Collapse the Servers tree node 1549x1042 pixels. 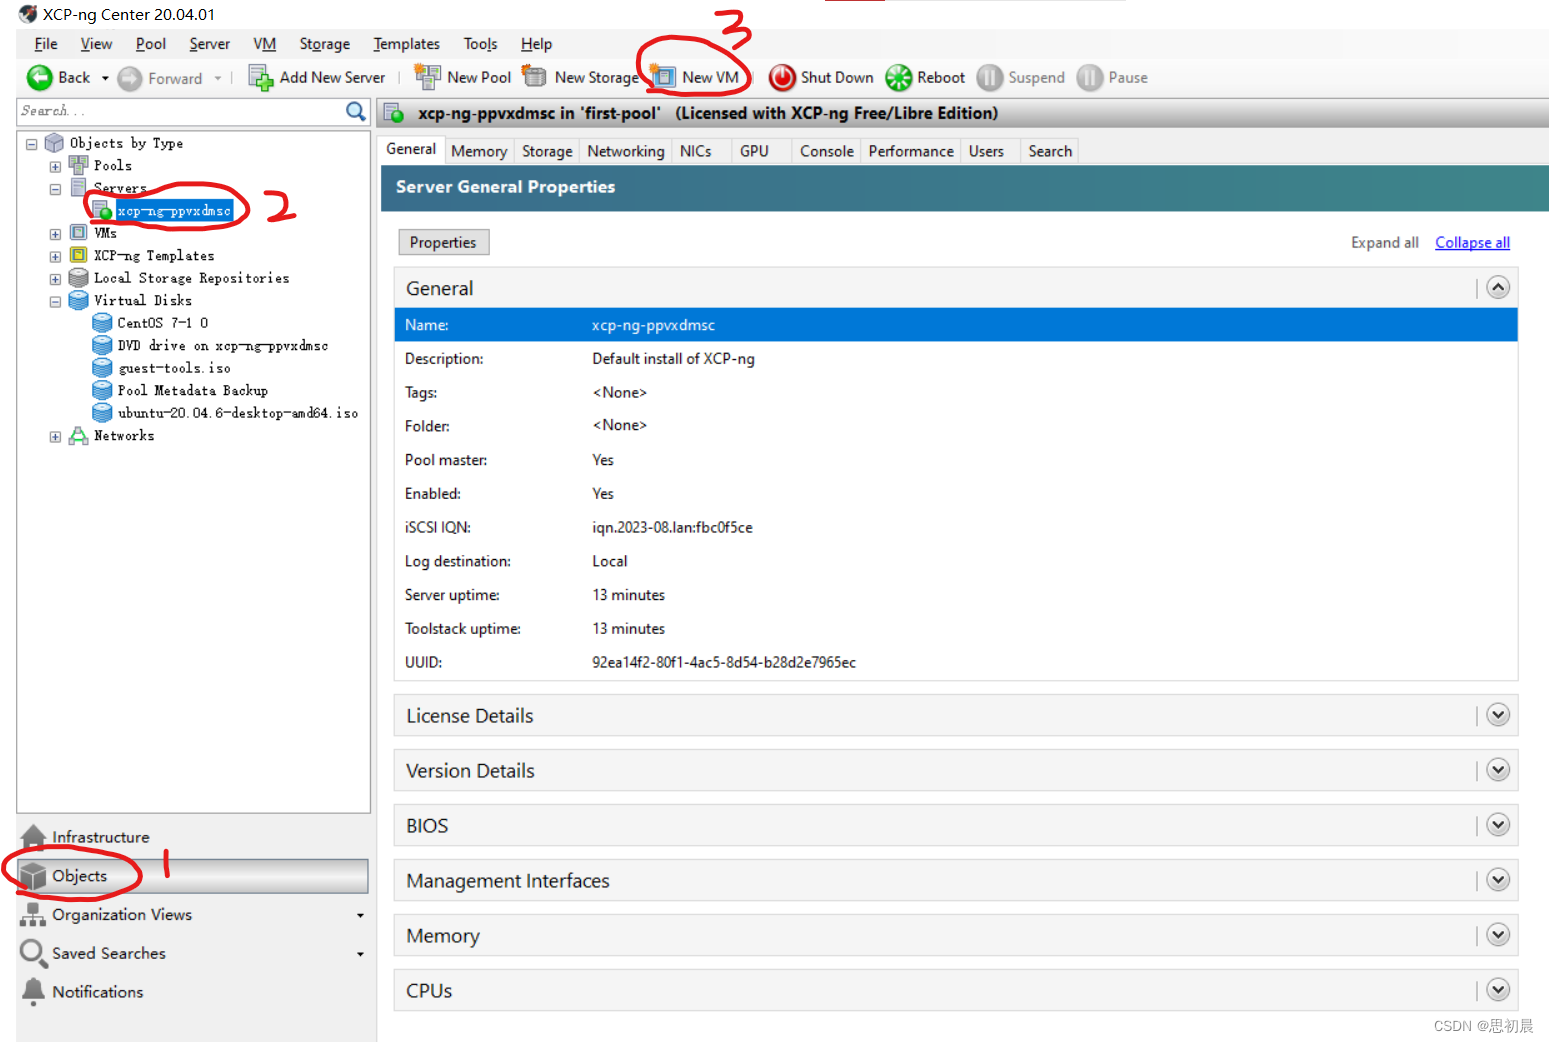55,189
